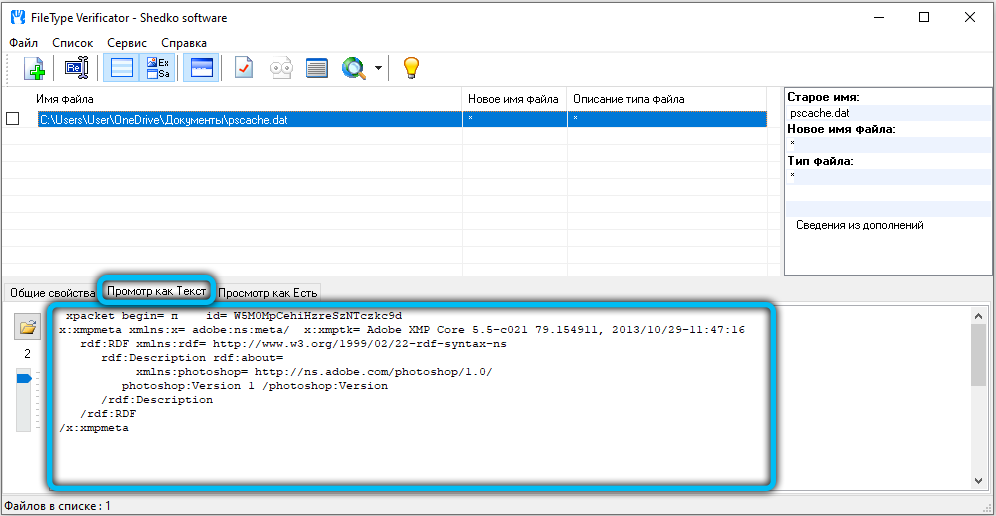Open the Справка menu
The width and height of the screenshot is (996, 516).
pos(184,43)
